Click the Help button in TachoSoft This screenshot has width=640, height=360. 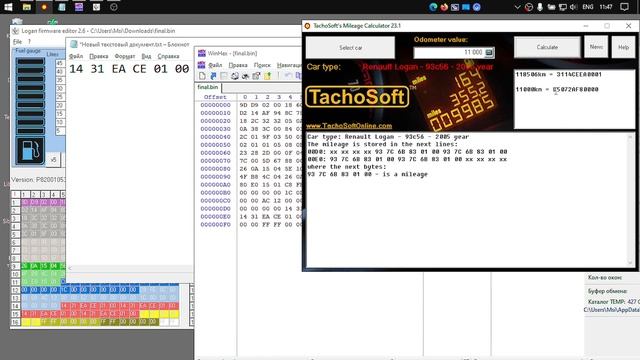(623, 47)
